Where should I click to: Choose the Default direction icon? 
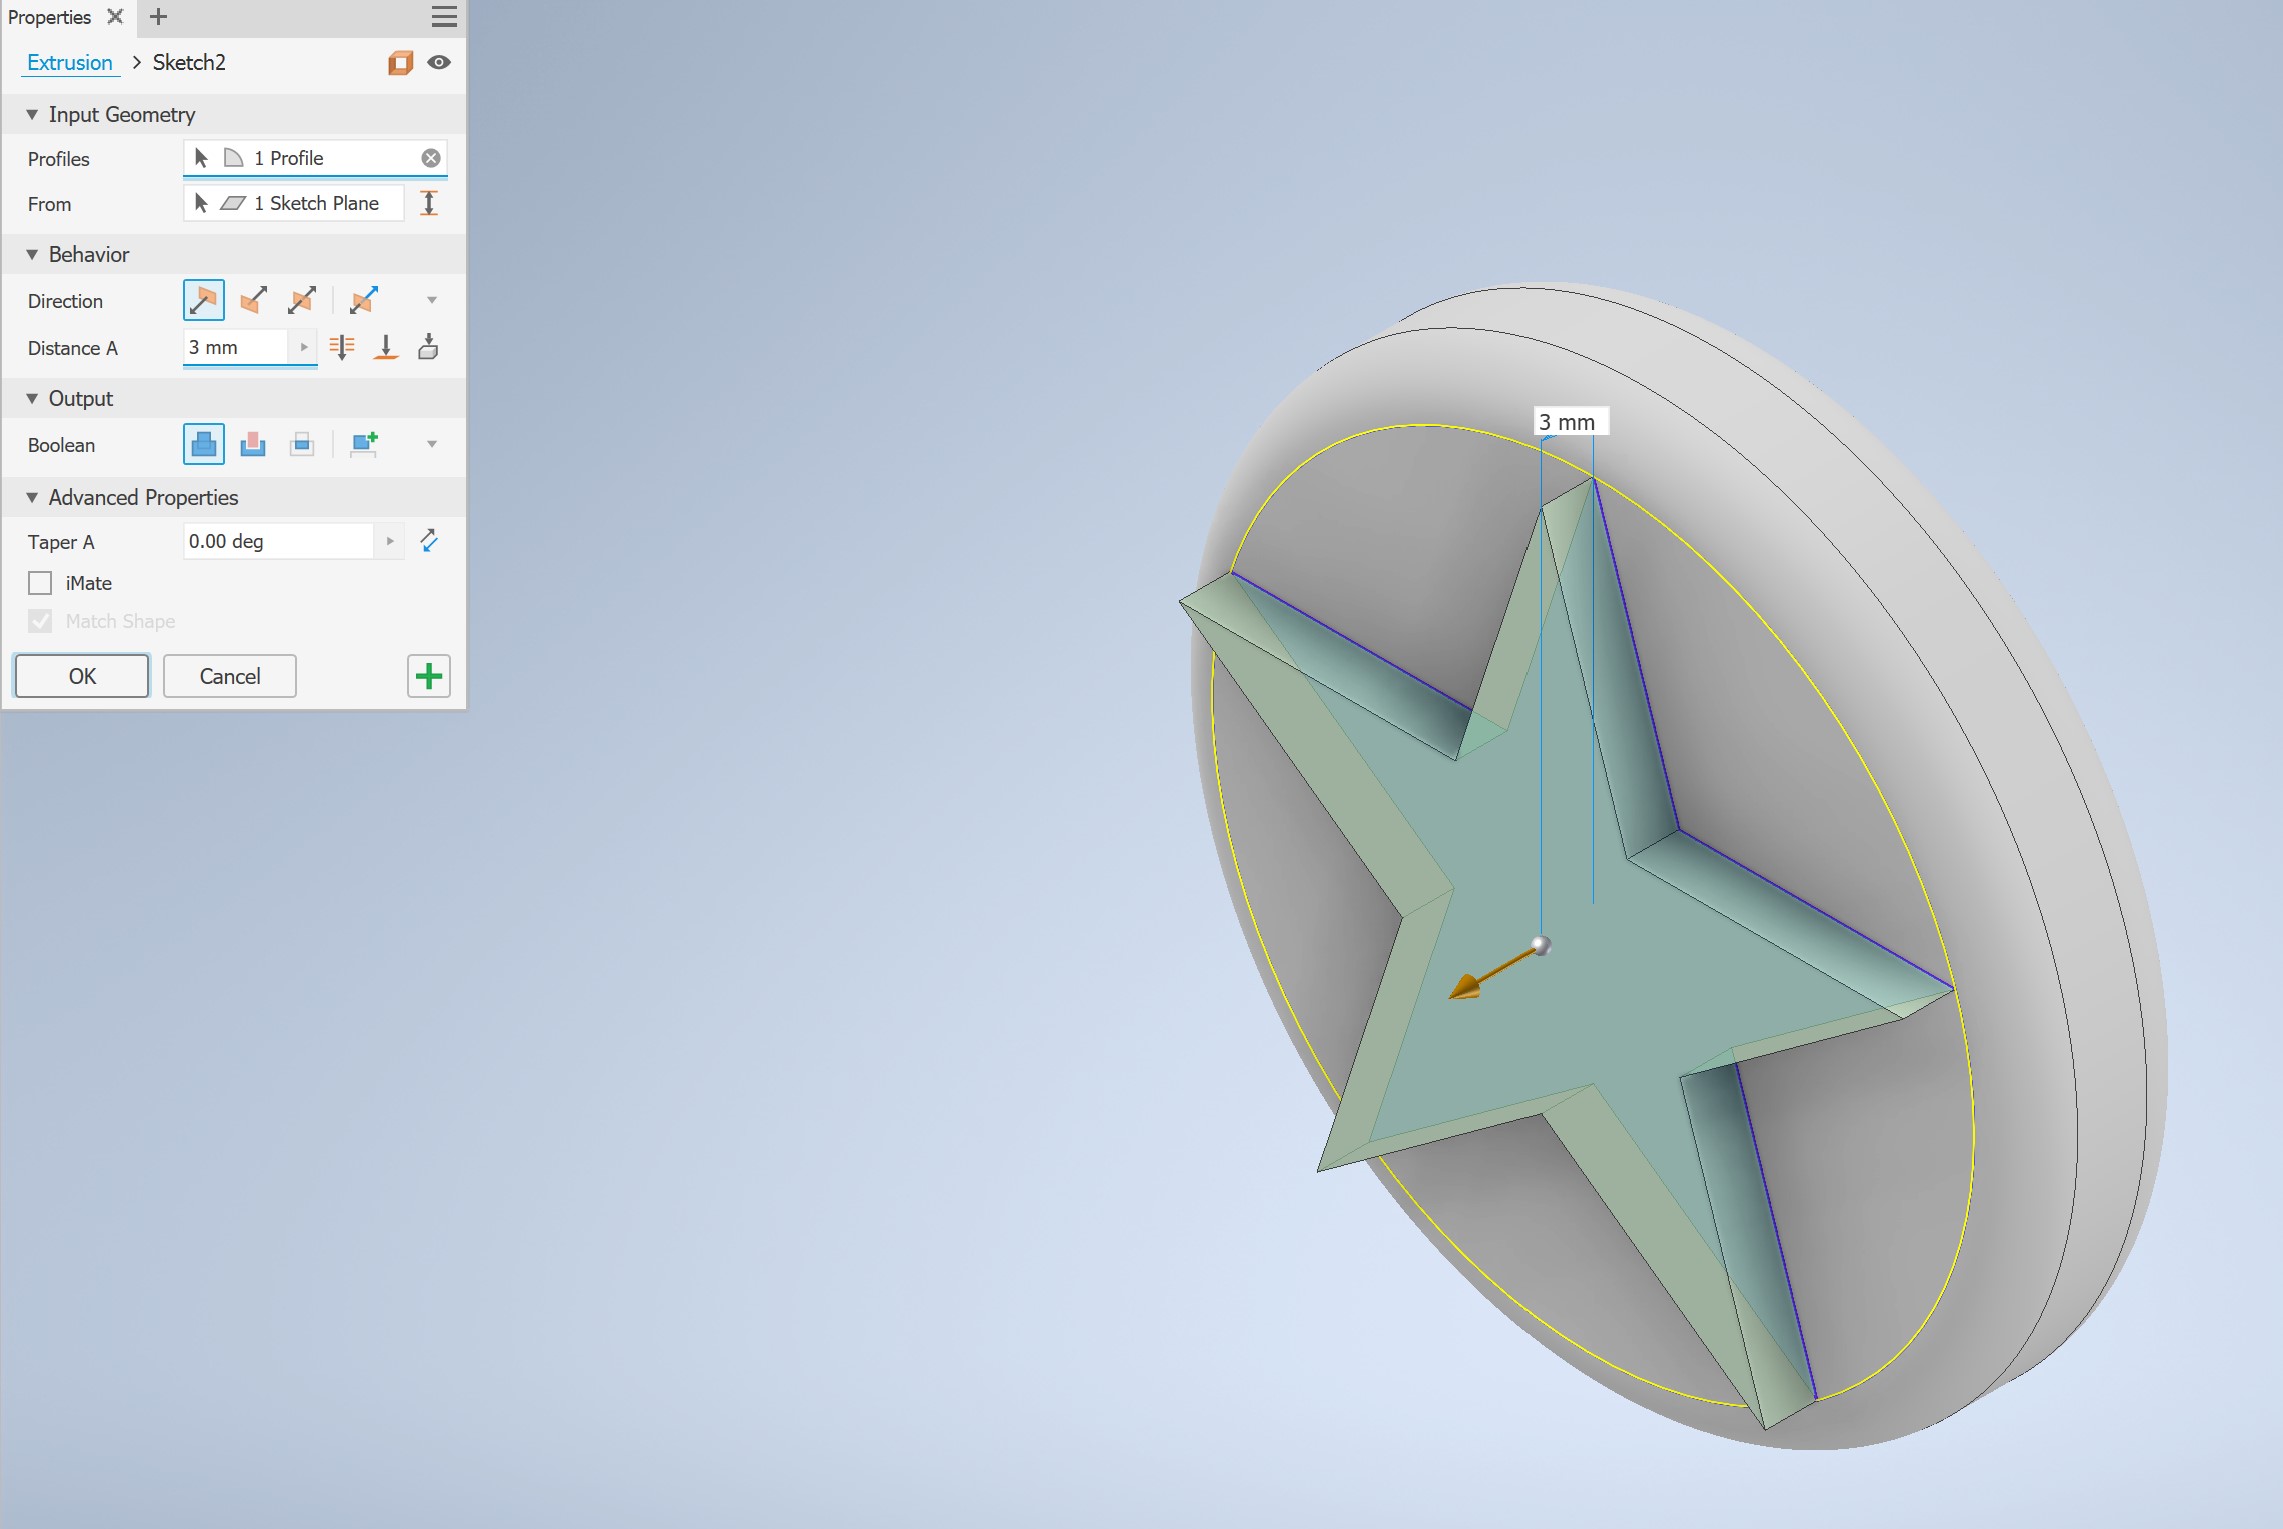pos(203,300)
